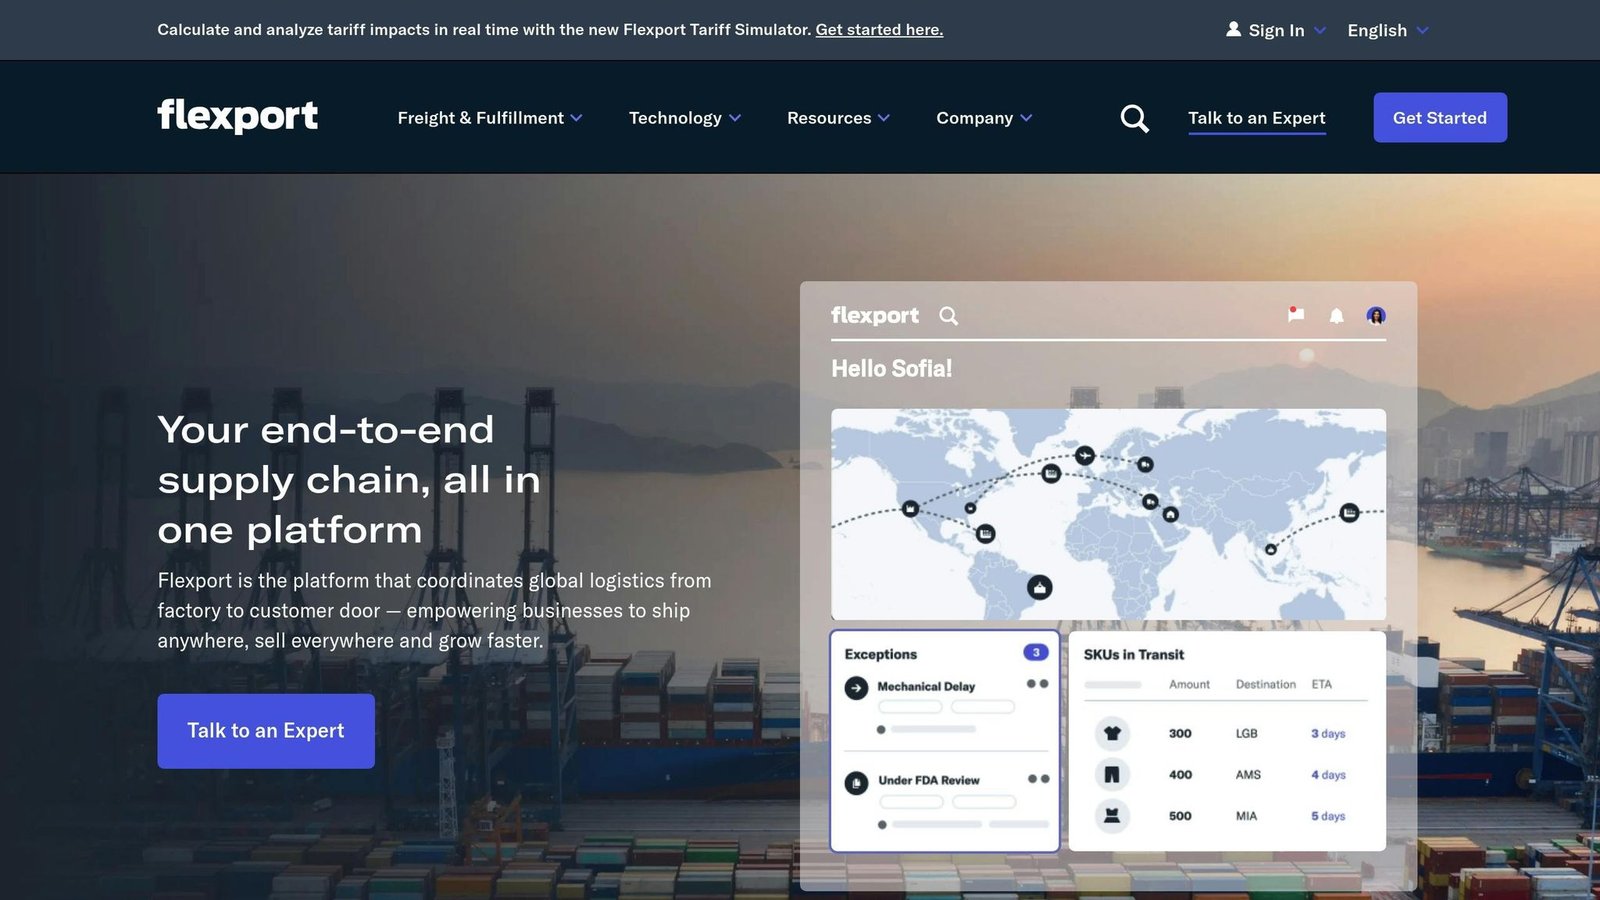
Task: Select the dress icon in the 500 MIA row
Action: pyautogui.click(x=1113, y=815)
